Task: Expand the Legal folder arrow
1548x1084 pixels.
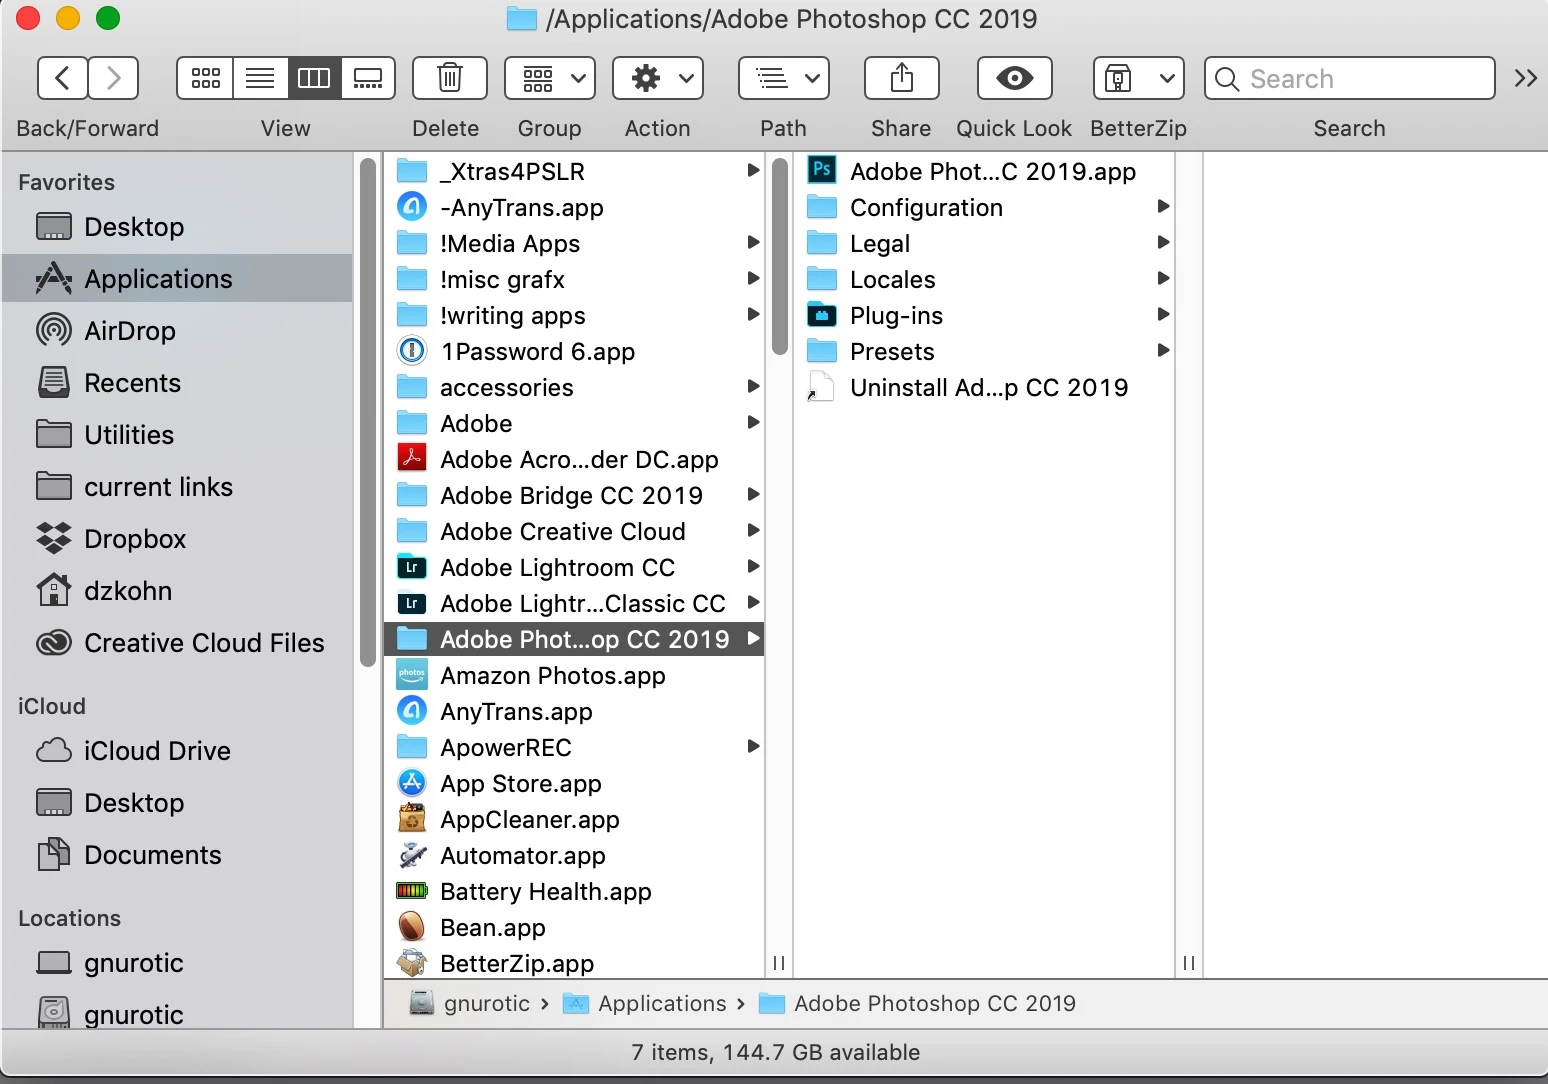Action: (x=1163, y=243)
